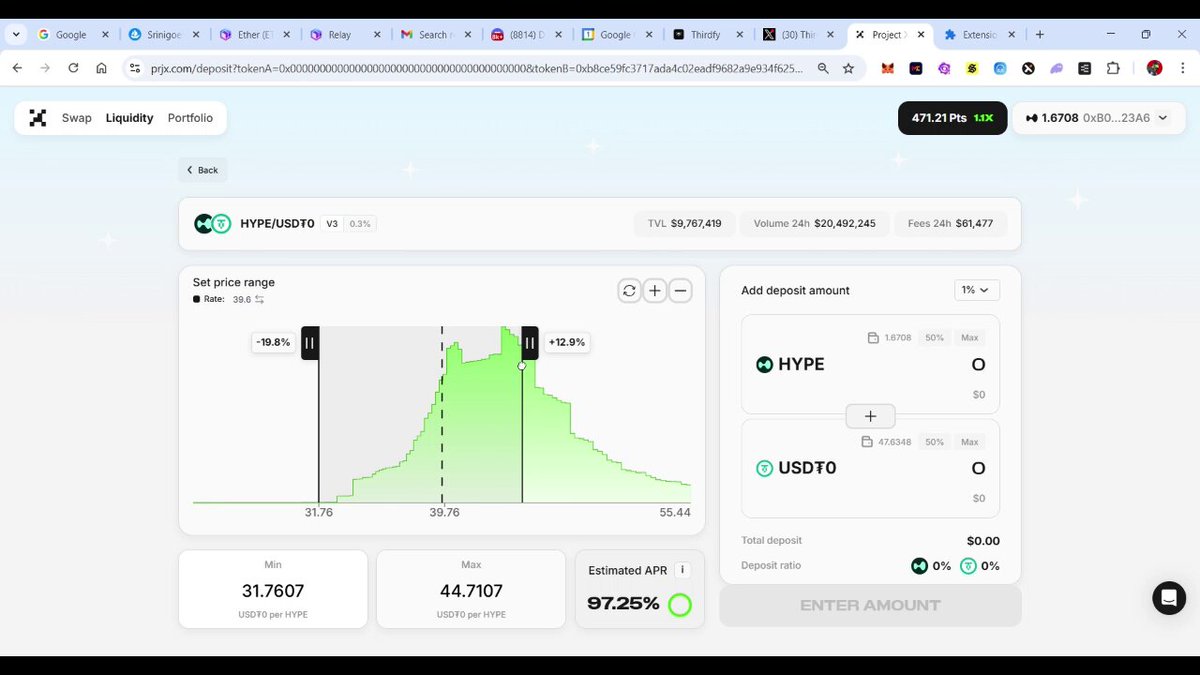Click the plus icon between token inputs
The height and width of the screenshot is (675, 1200).
click(870, 416)
